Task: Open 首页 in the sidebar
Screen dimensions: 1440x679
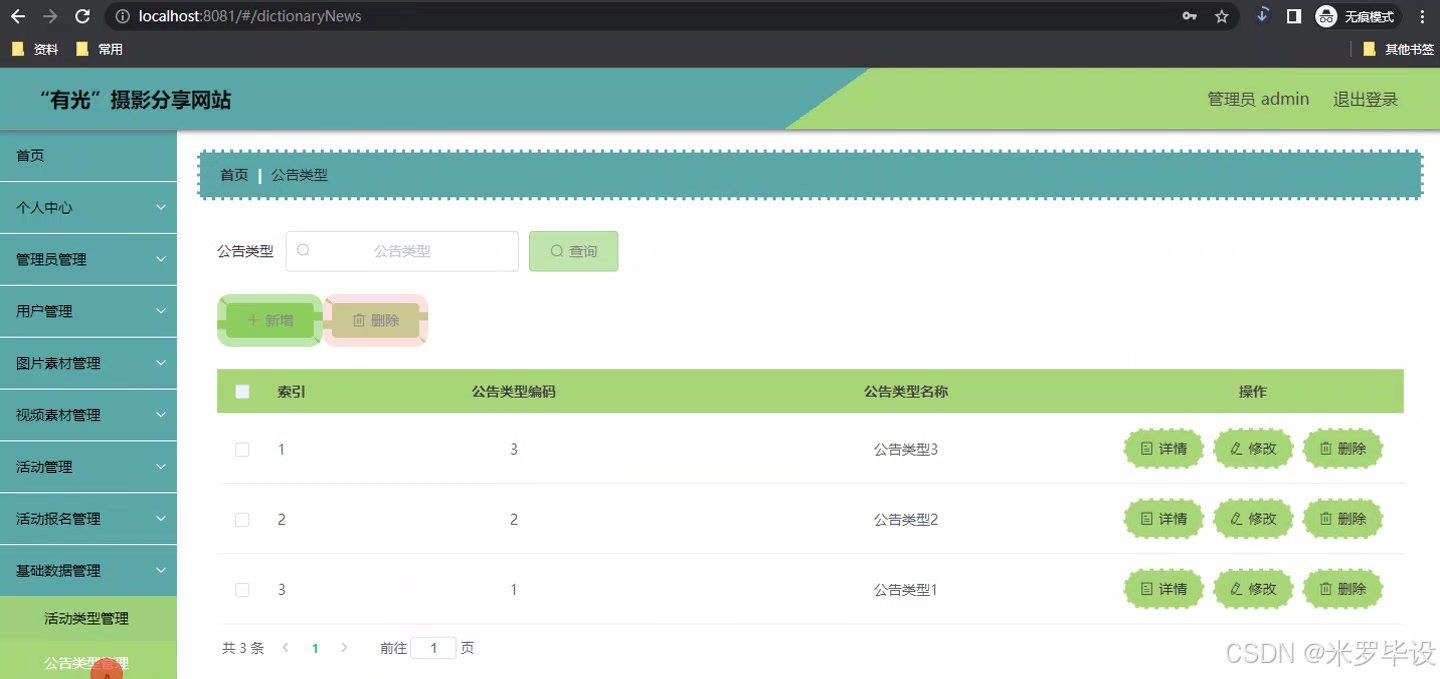Action: point(88,156)
